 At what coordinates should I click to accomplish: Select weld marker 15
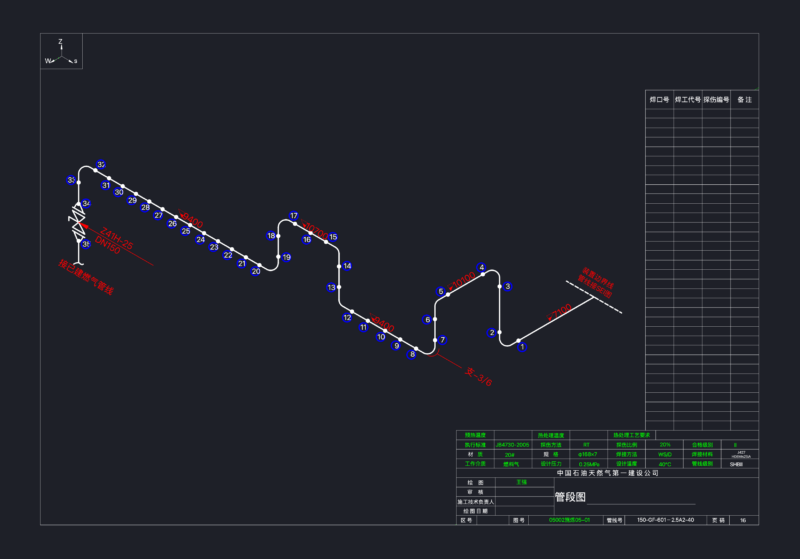(333, 237)
